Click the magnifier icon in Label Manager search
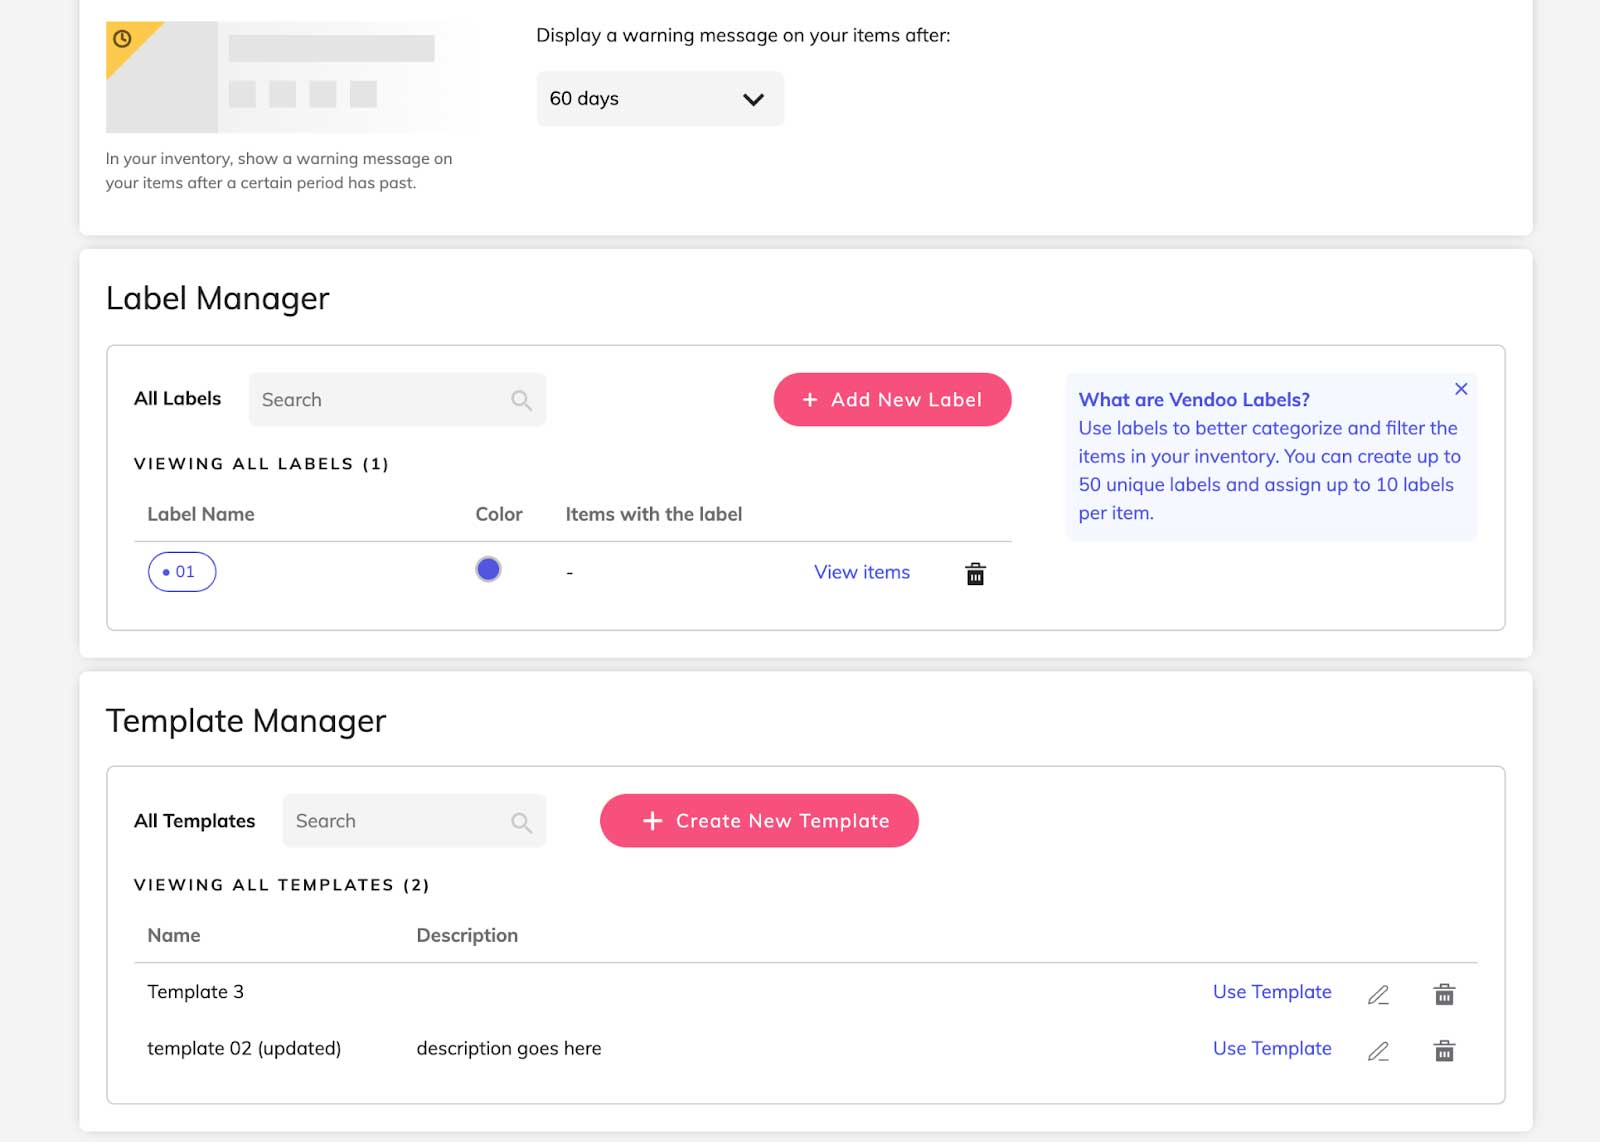The height and width of the screenshot is (1142, 1600). coord(521,399)
